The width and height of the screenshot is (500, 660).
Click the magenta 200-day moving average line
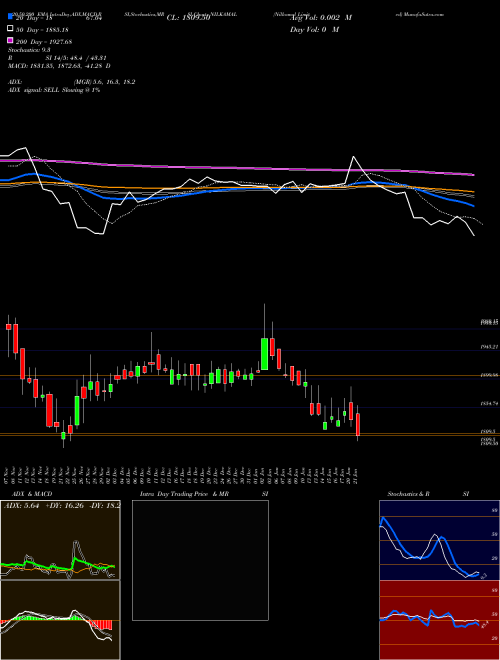click(236, 167)
